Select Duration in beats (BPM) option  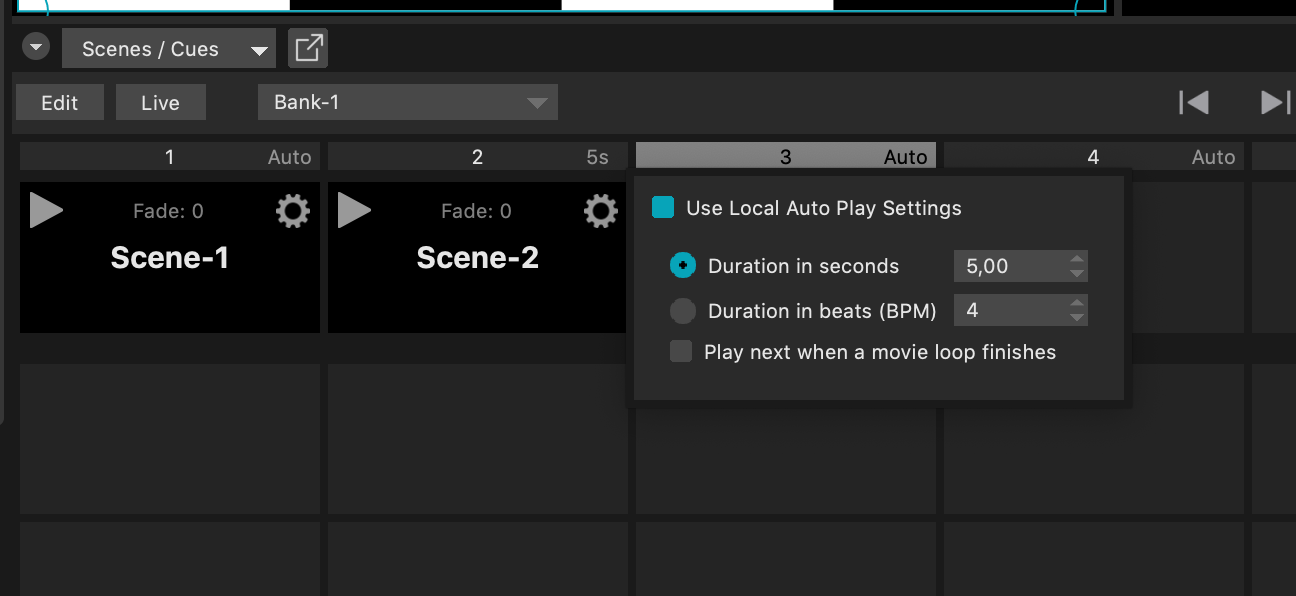(x=683, y=310)
